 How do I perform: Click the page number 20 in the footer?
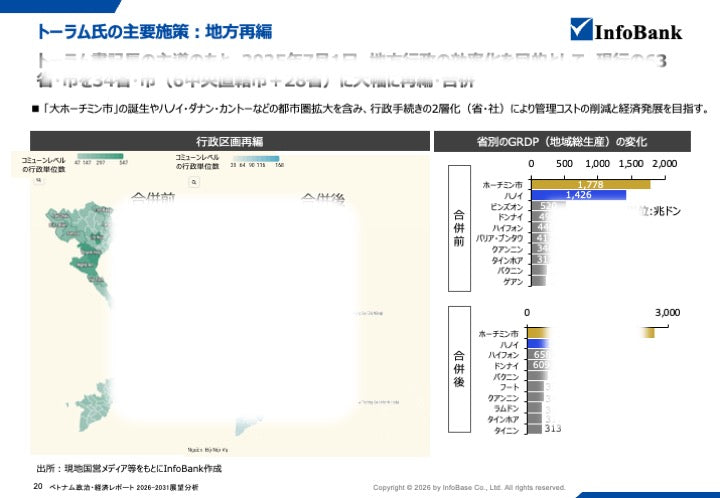pyautogui.click(x=38, y=486)
